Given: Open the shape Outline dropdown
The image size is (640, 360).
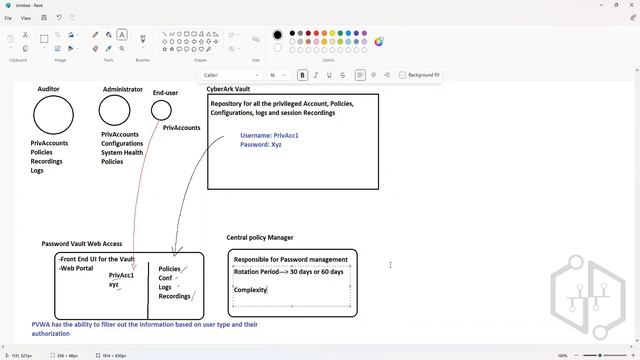Looking at the screenshot, I should tap(234, 35).
